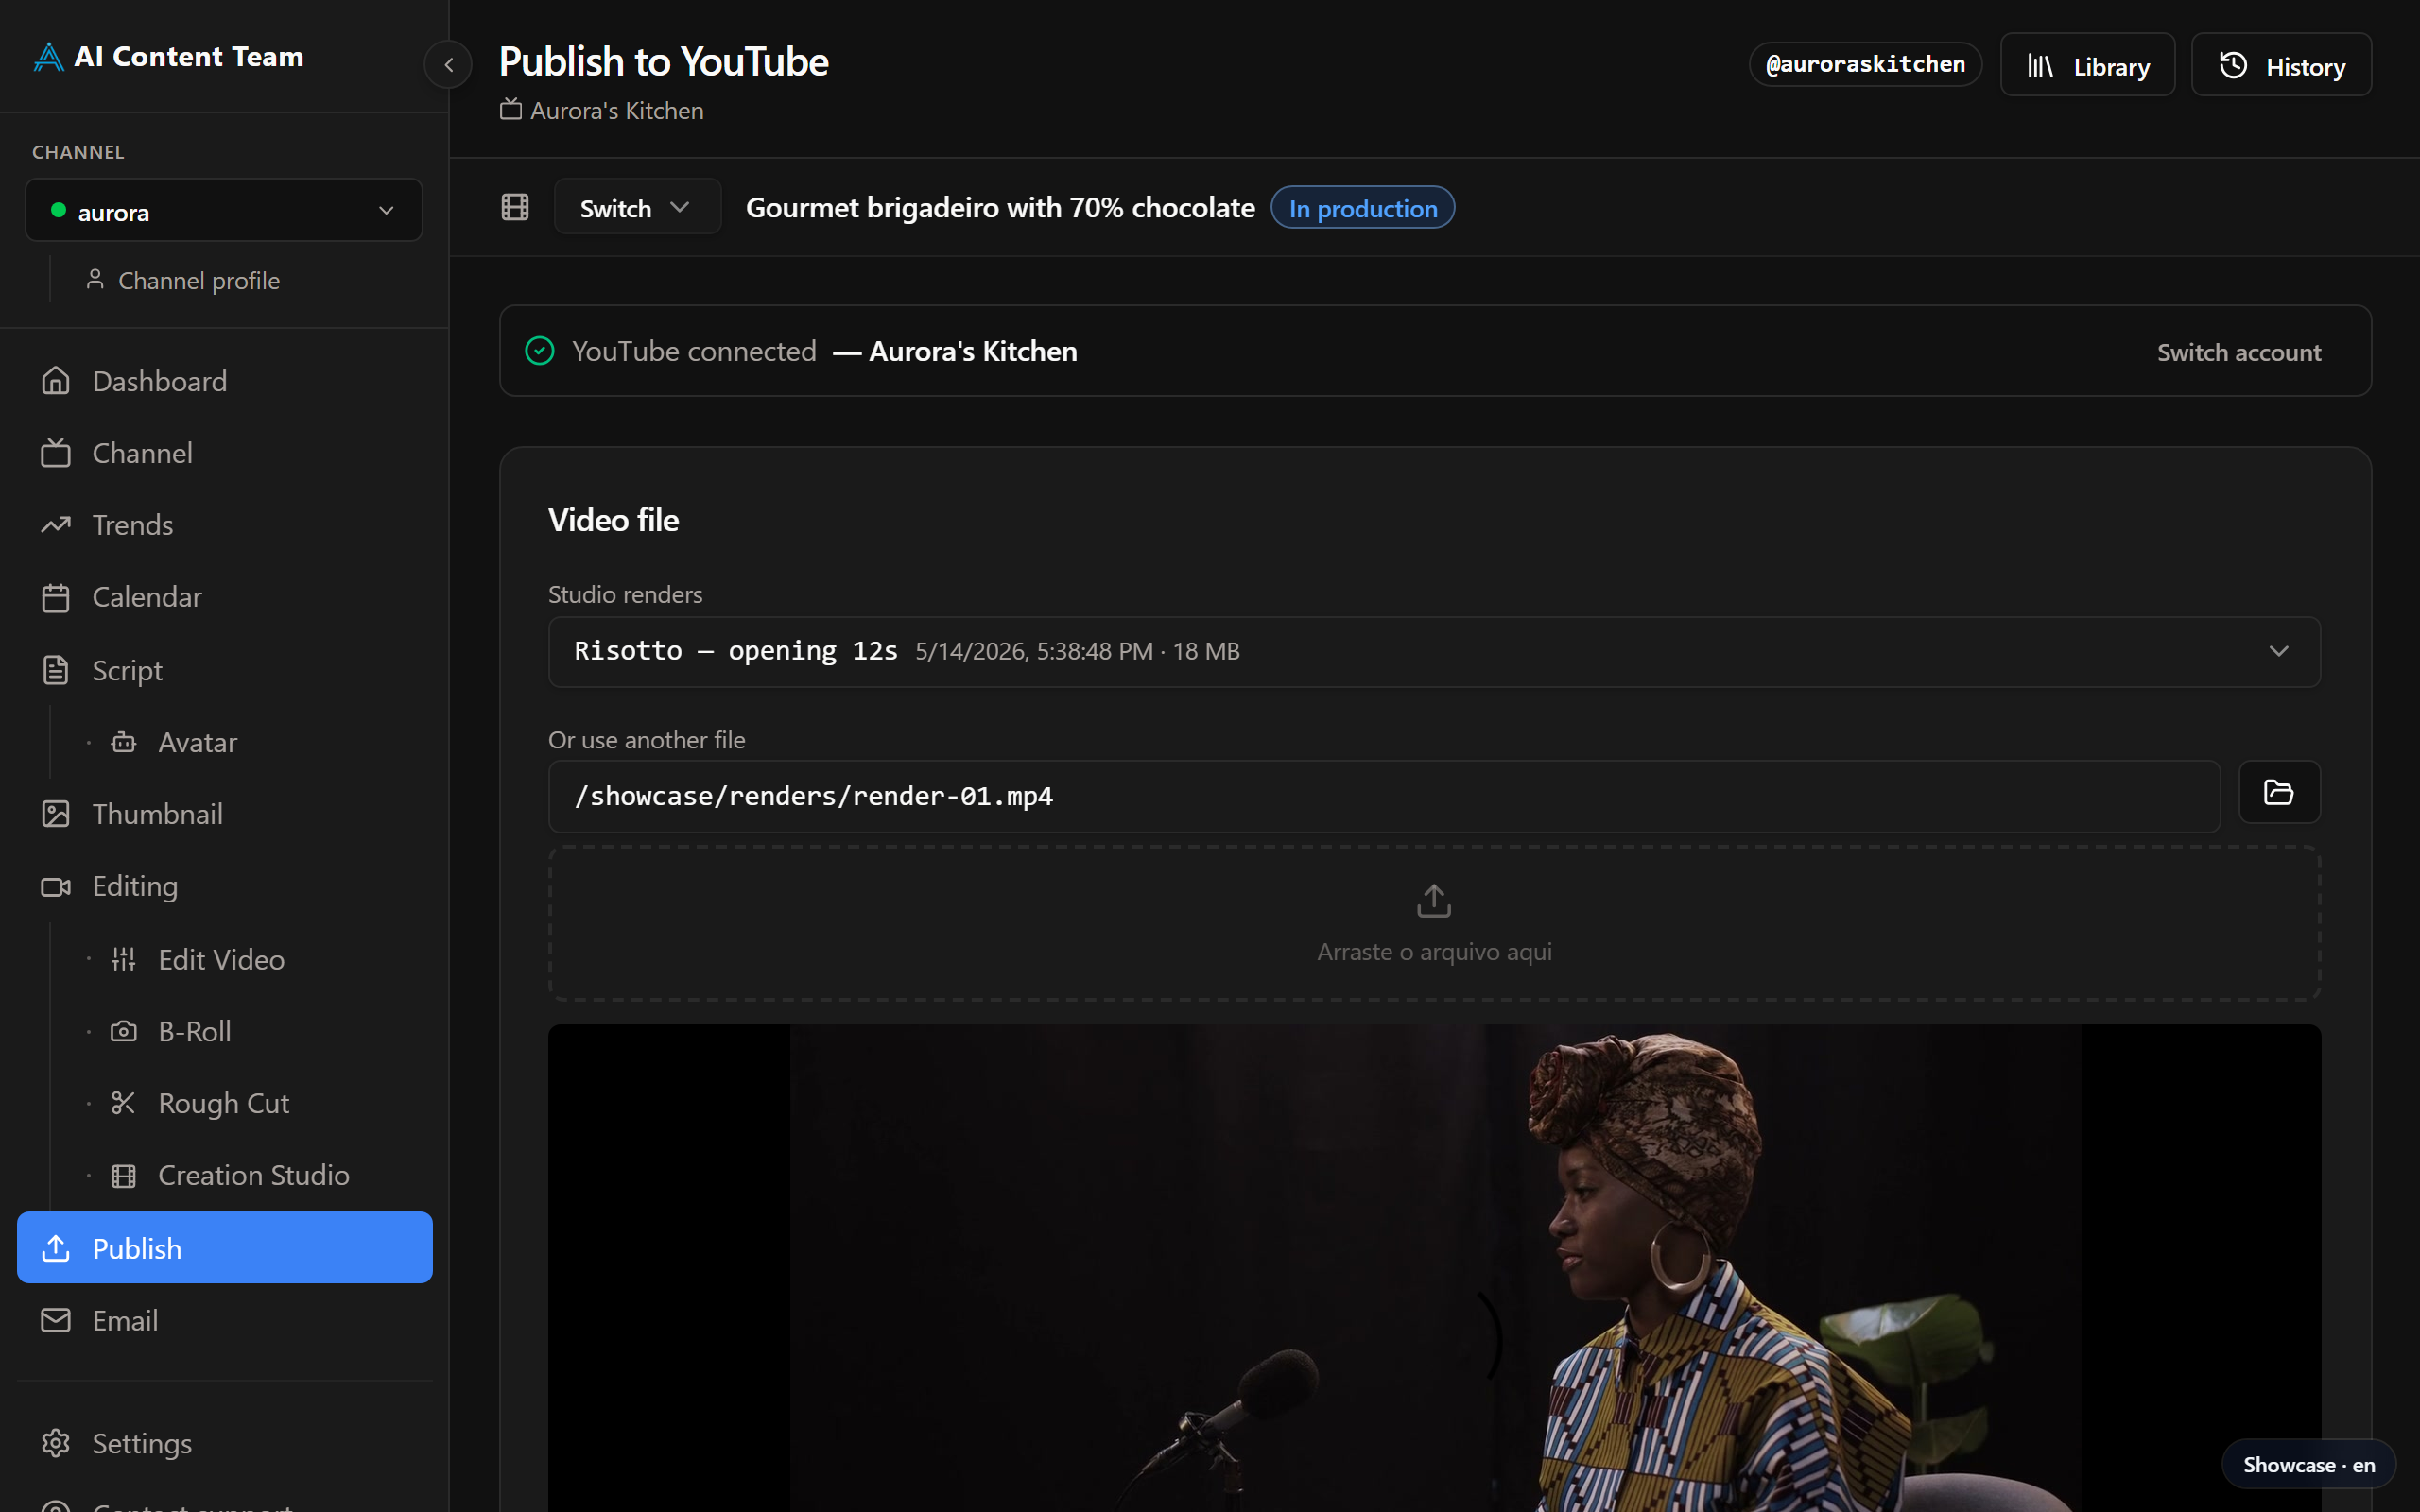
Task: Open Channel profile
Action: coord(183,280)
